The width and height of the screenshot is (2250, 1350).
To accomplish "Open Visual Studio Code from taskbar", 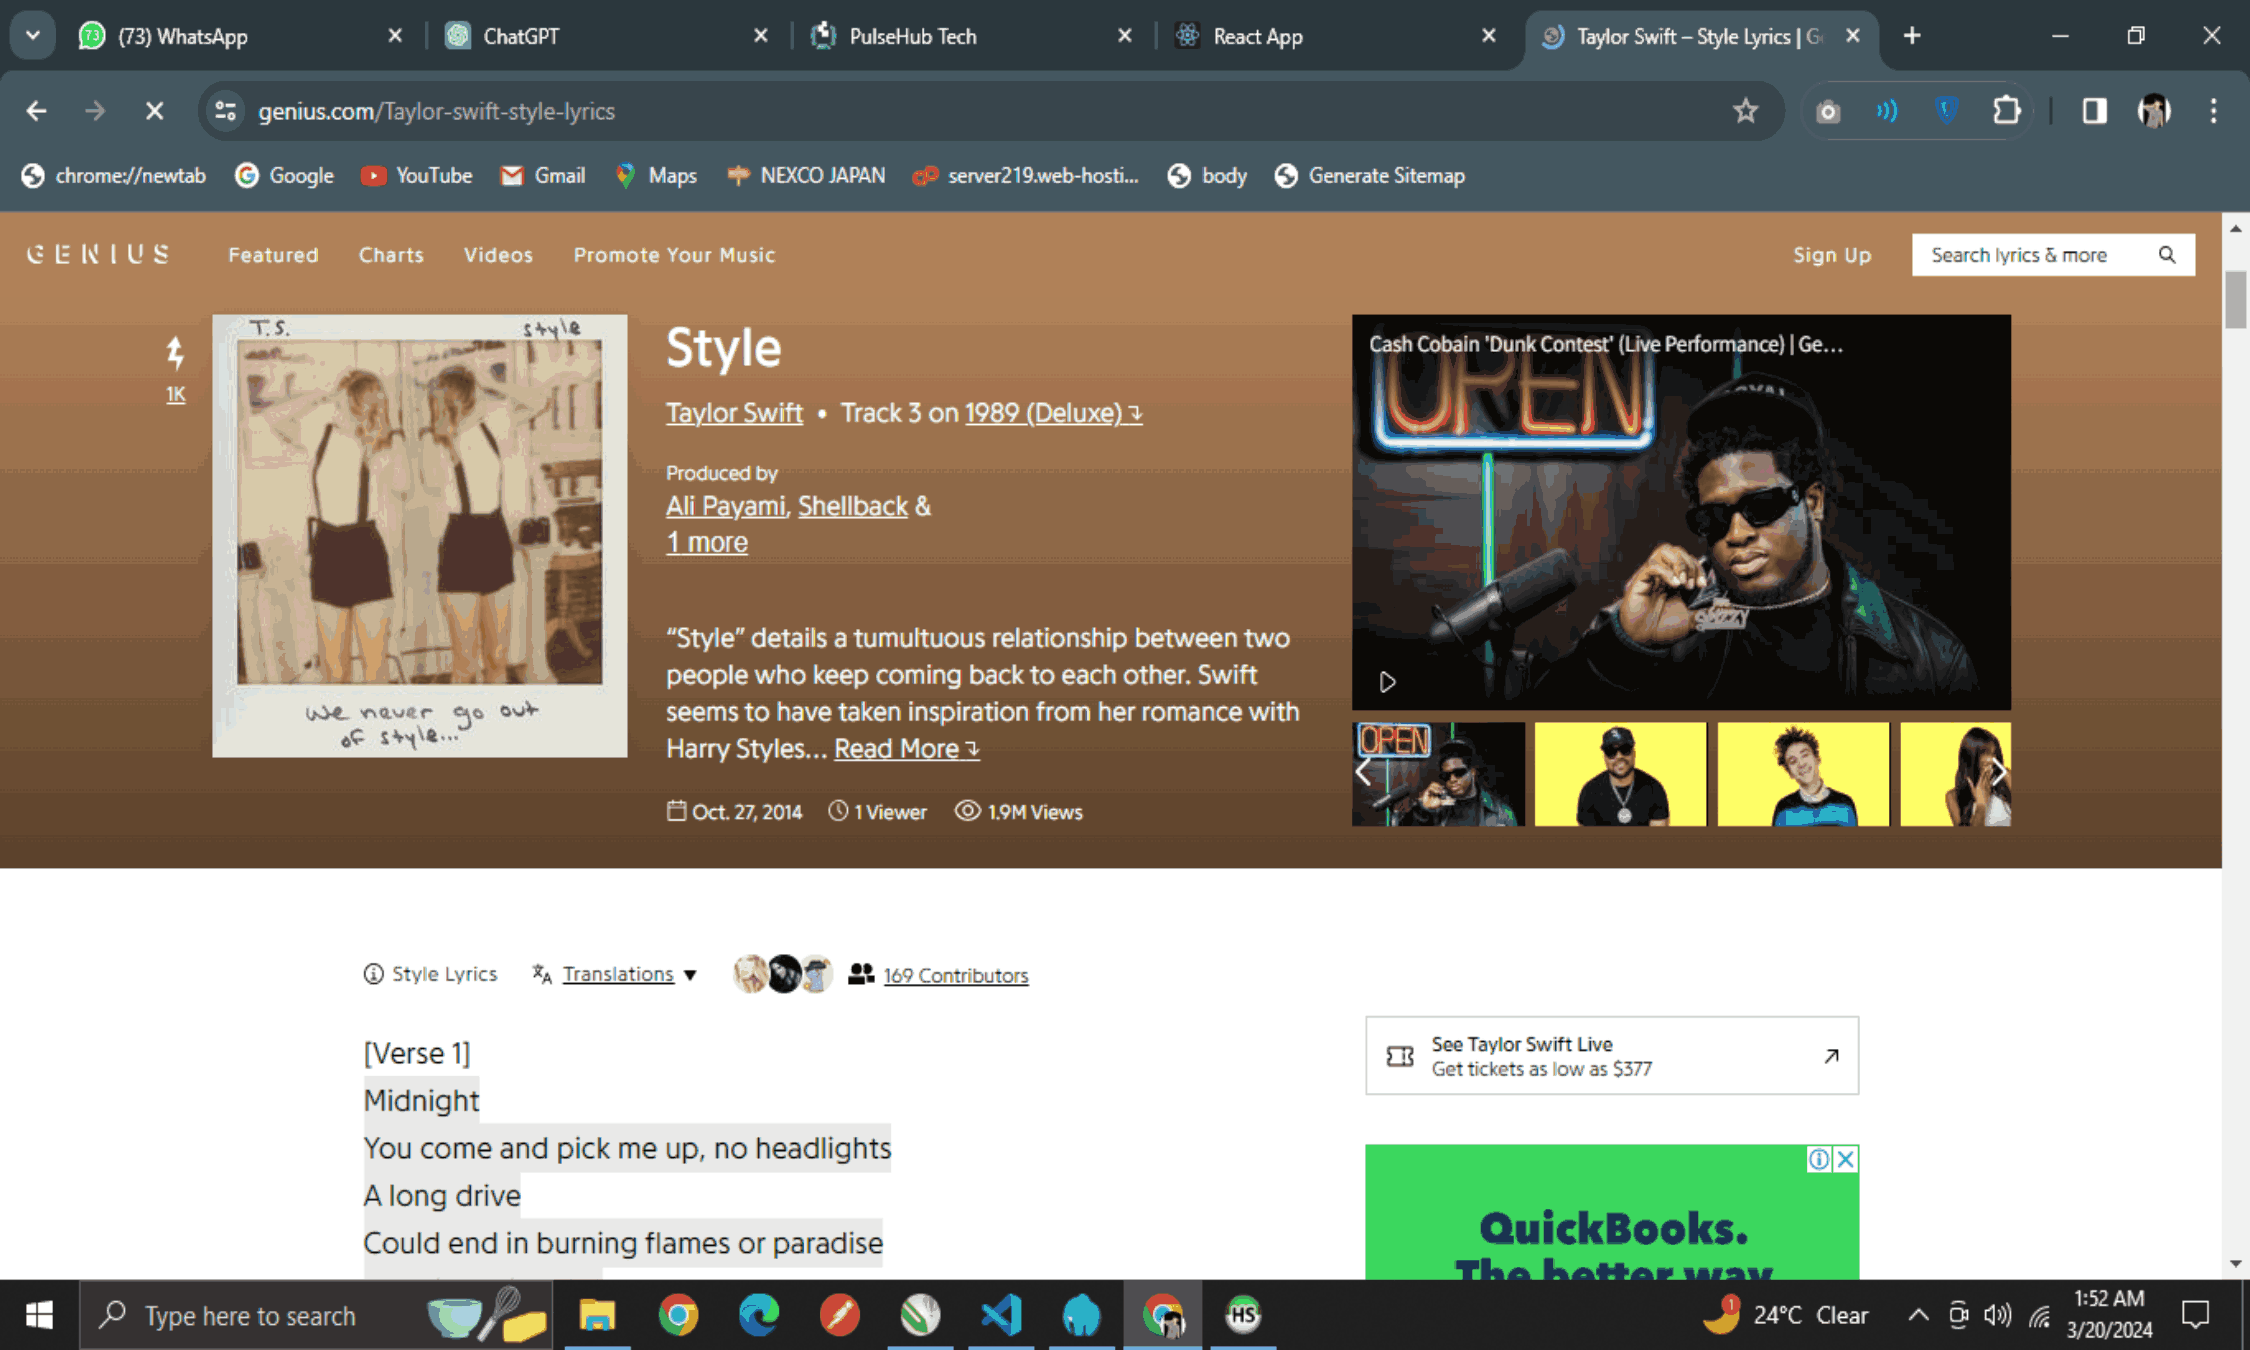I will point(1001,1315).
